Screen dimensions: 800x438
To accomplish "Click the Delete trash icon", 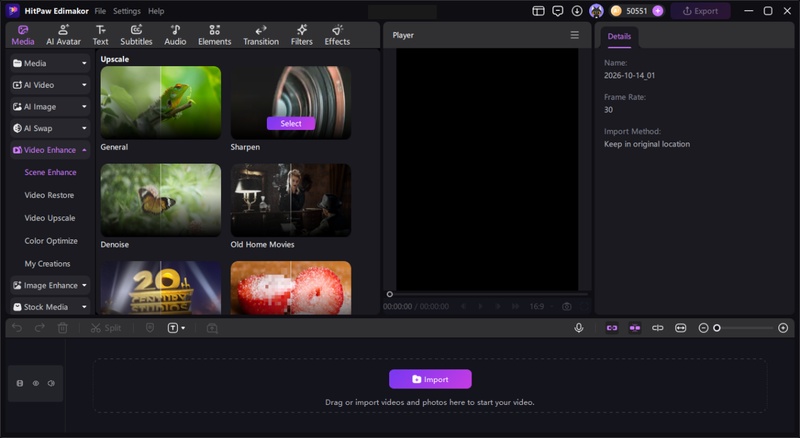I will pyautogui.click(x=63, y=328).
